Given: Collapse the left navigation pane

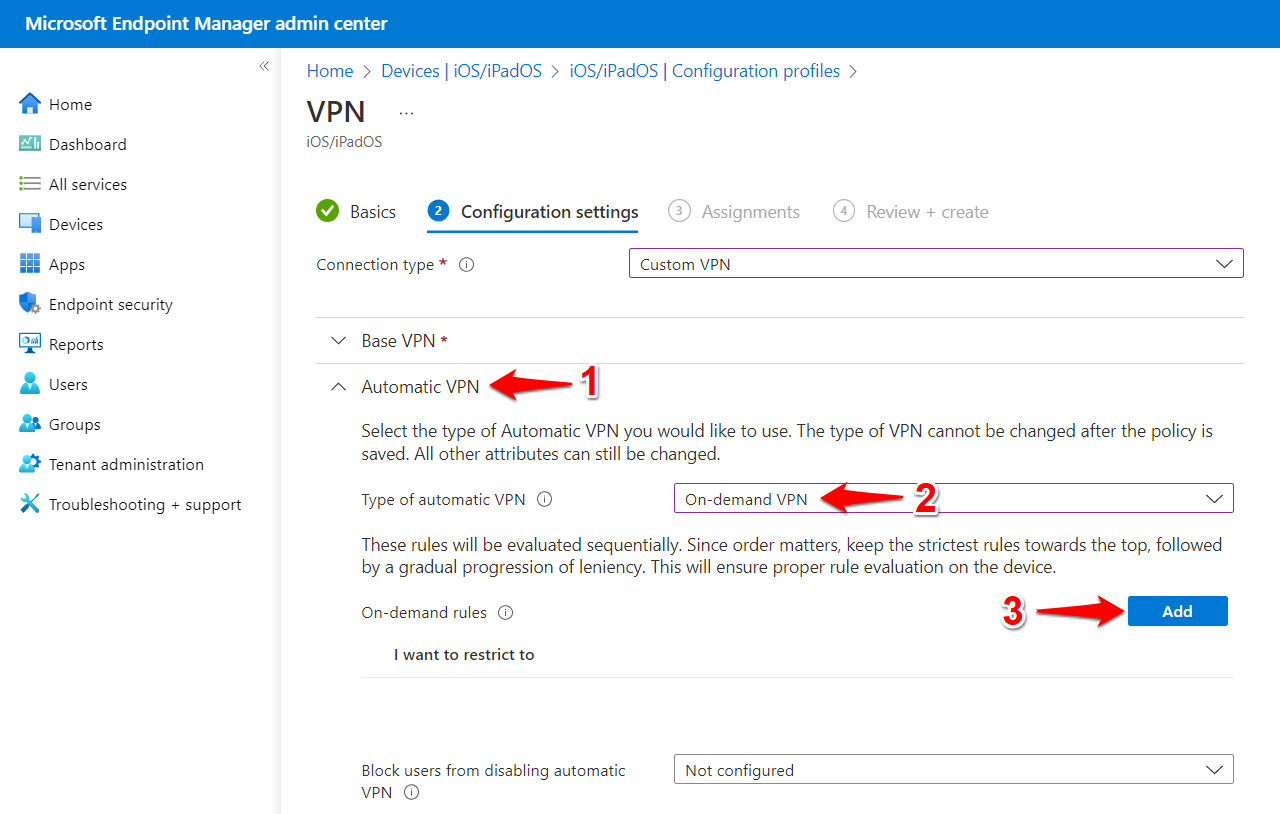Looking at the screenshot, I should coord(264,65).
